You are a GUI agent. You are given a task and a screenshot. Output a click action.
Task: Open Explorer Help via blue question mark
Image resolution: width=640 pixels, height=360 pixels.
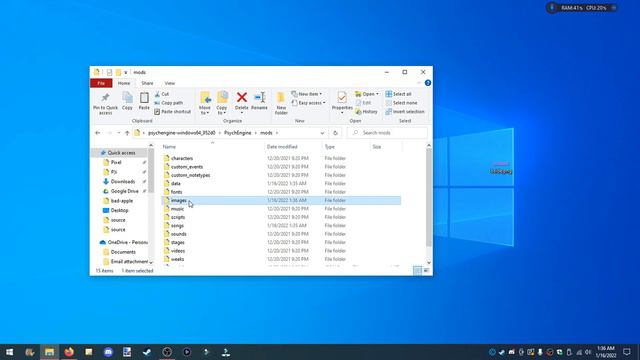tap(428, 83)
